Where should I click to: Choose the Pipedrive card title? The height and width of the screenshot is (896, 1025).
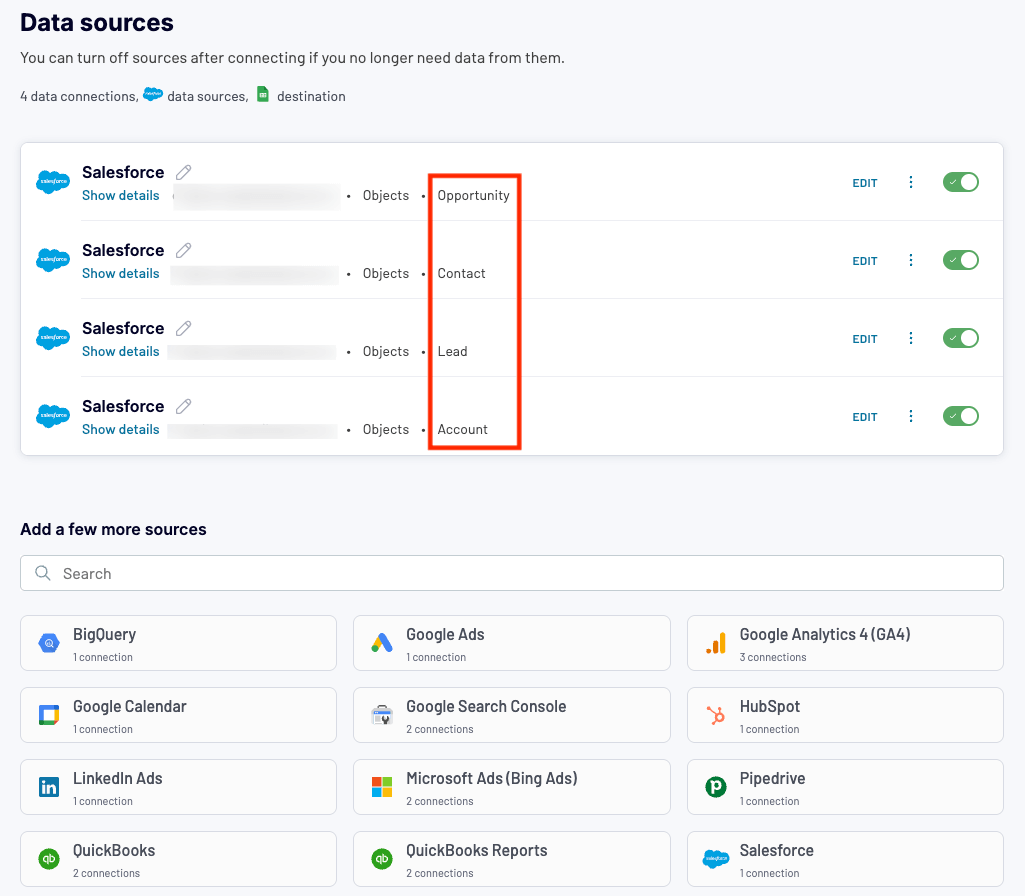click(x=772, y=778)
